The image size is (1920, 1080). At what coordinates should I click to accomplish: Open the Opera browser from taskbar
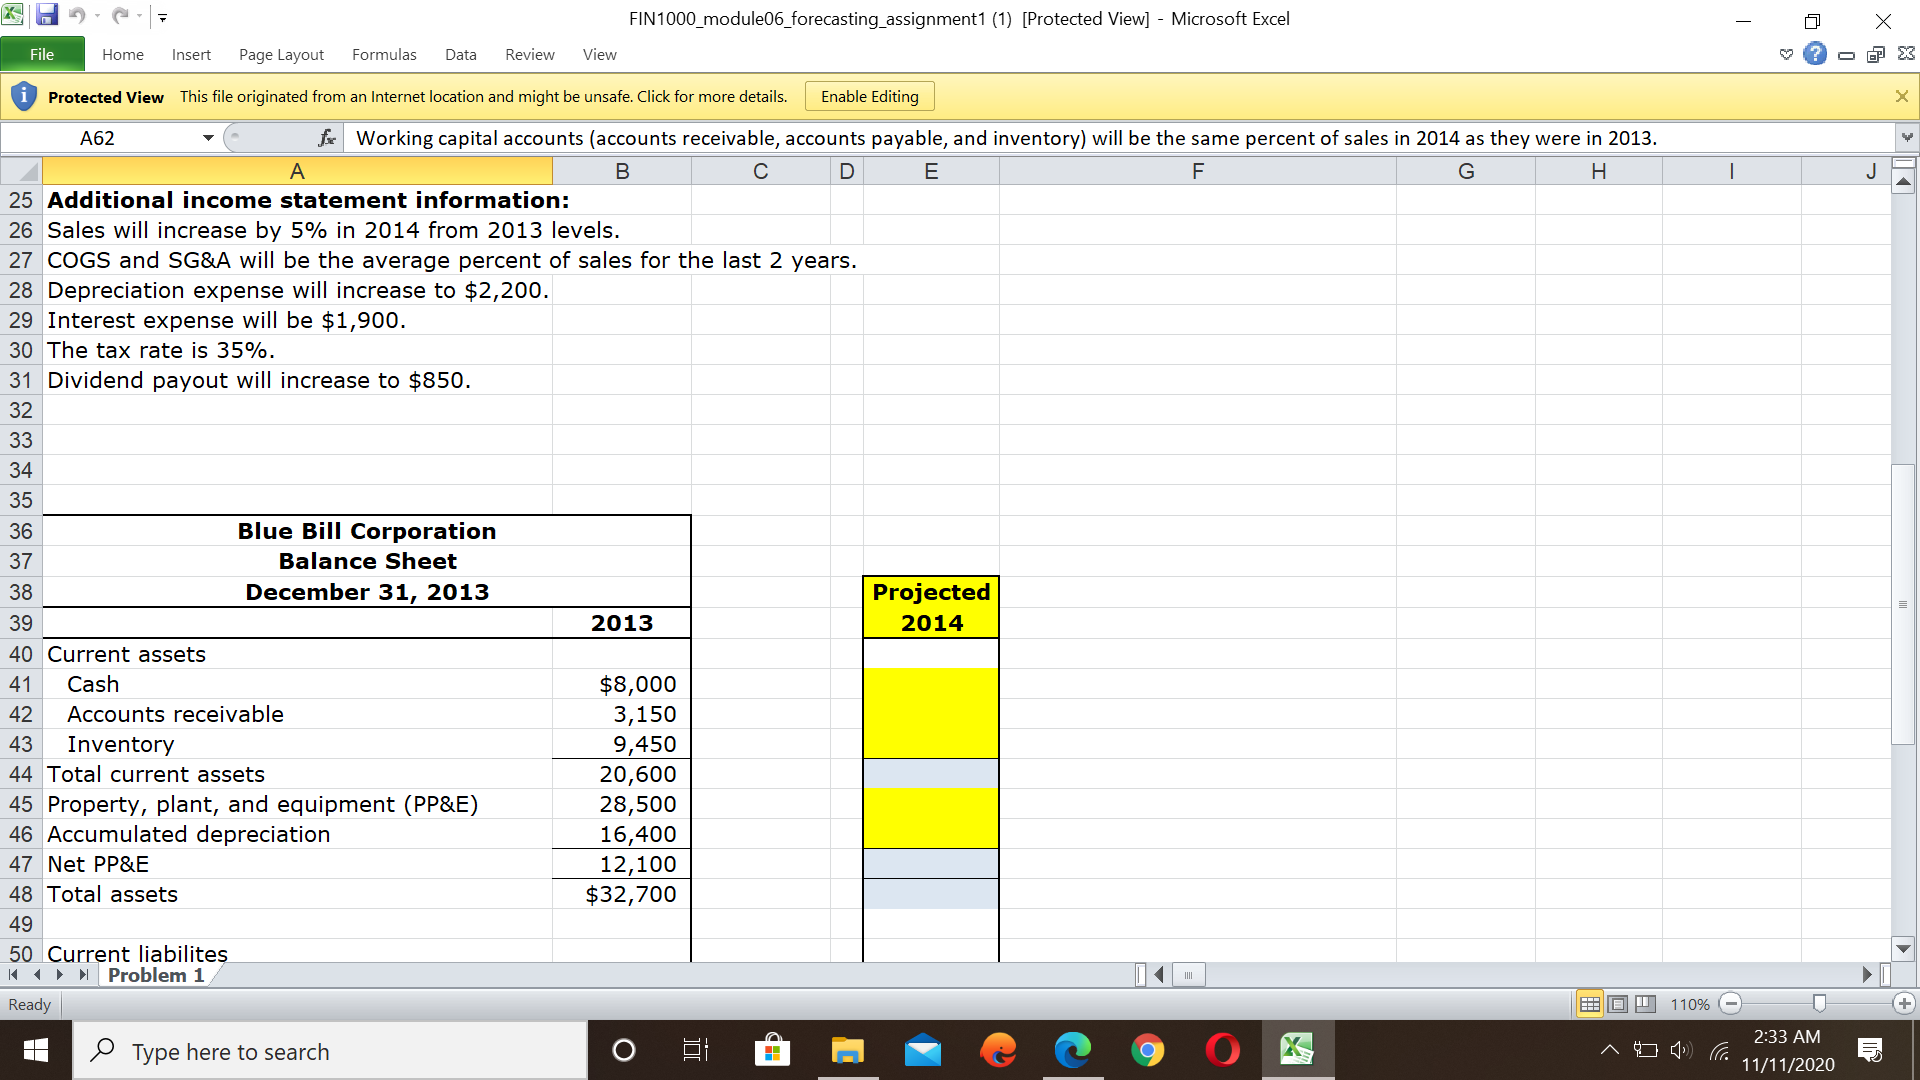(x=1222, y=1050)
